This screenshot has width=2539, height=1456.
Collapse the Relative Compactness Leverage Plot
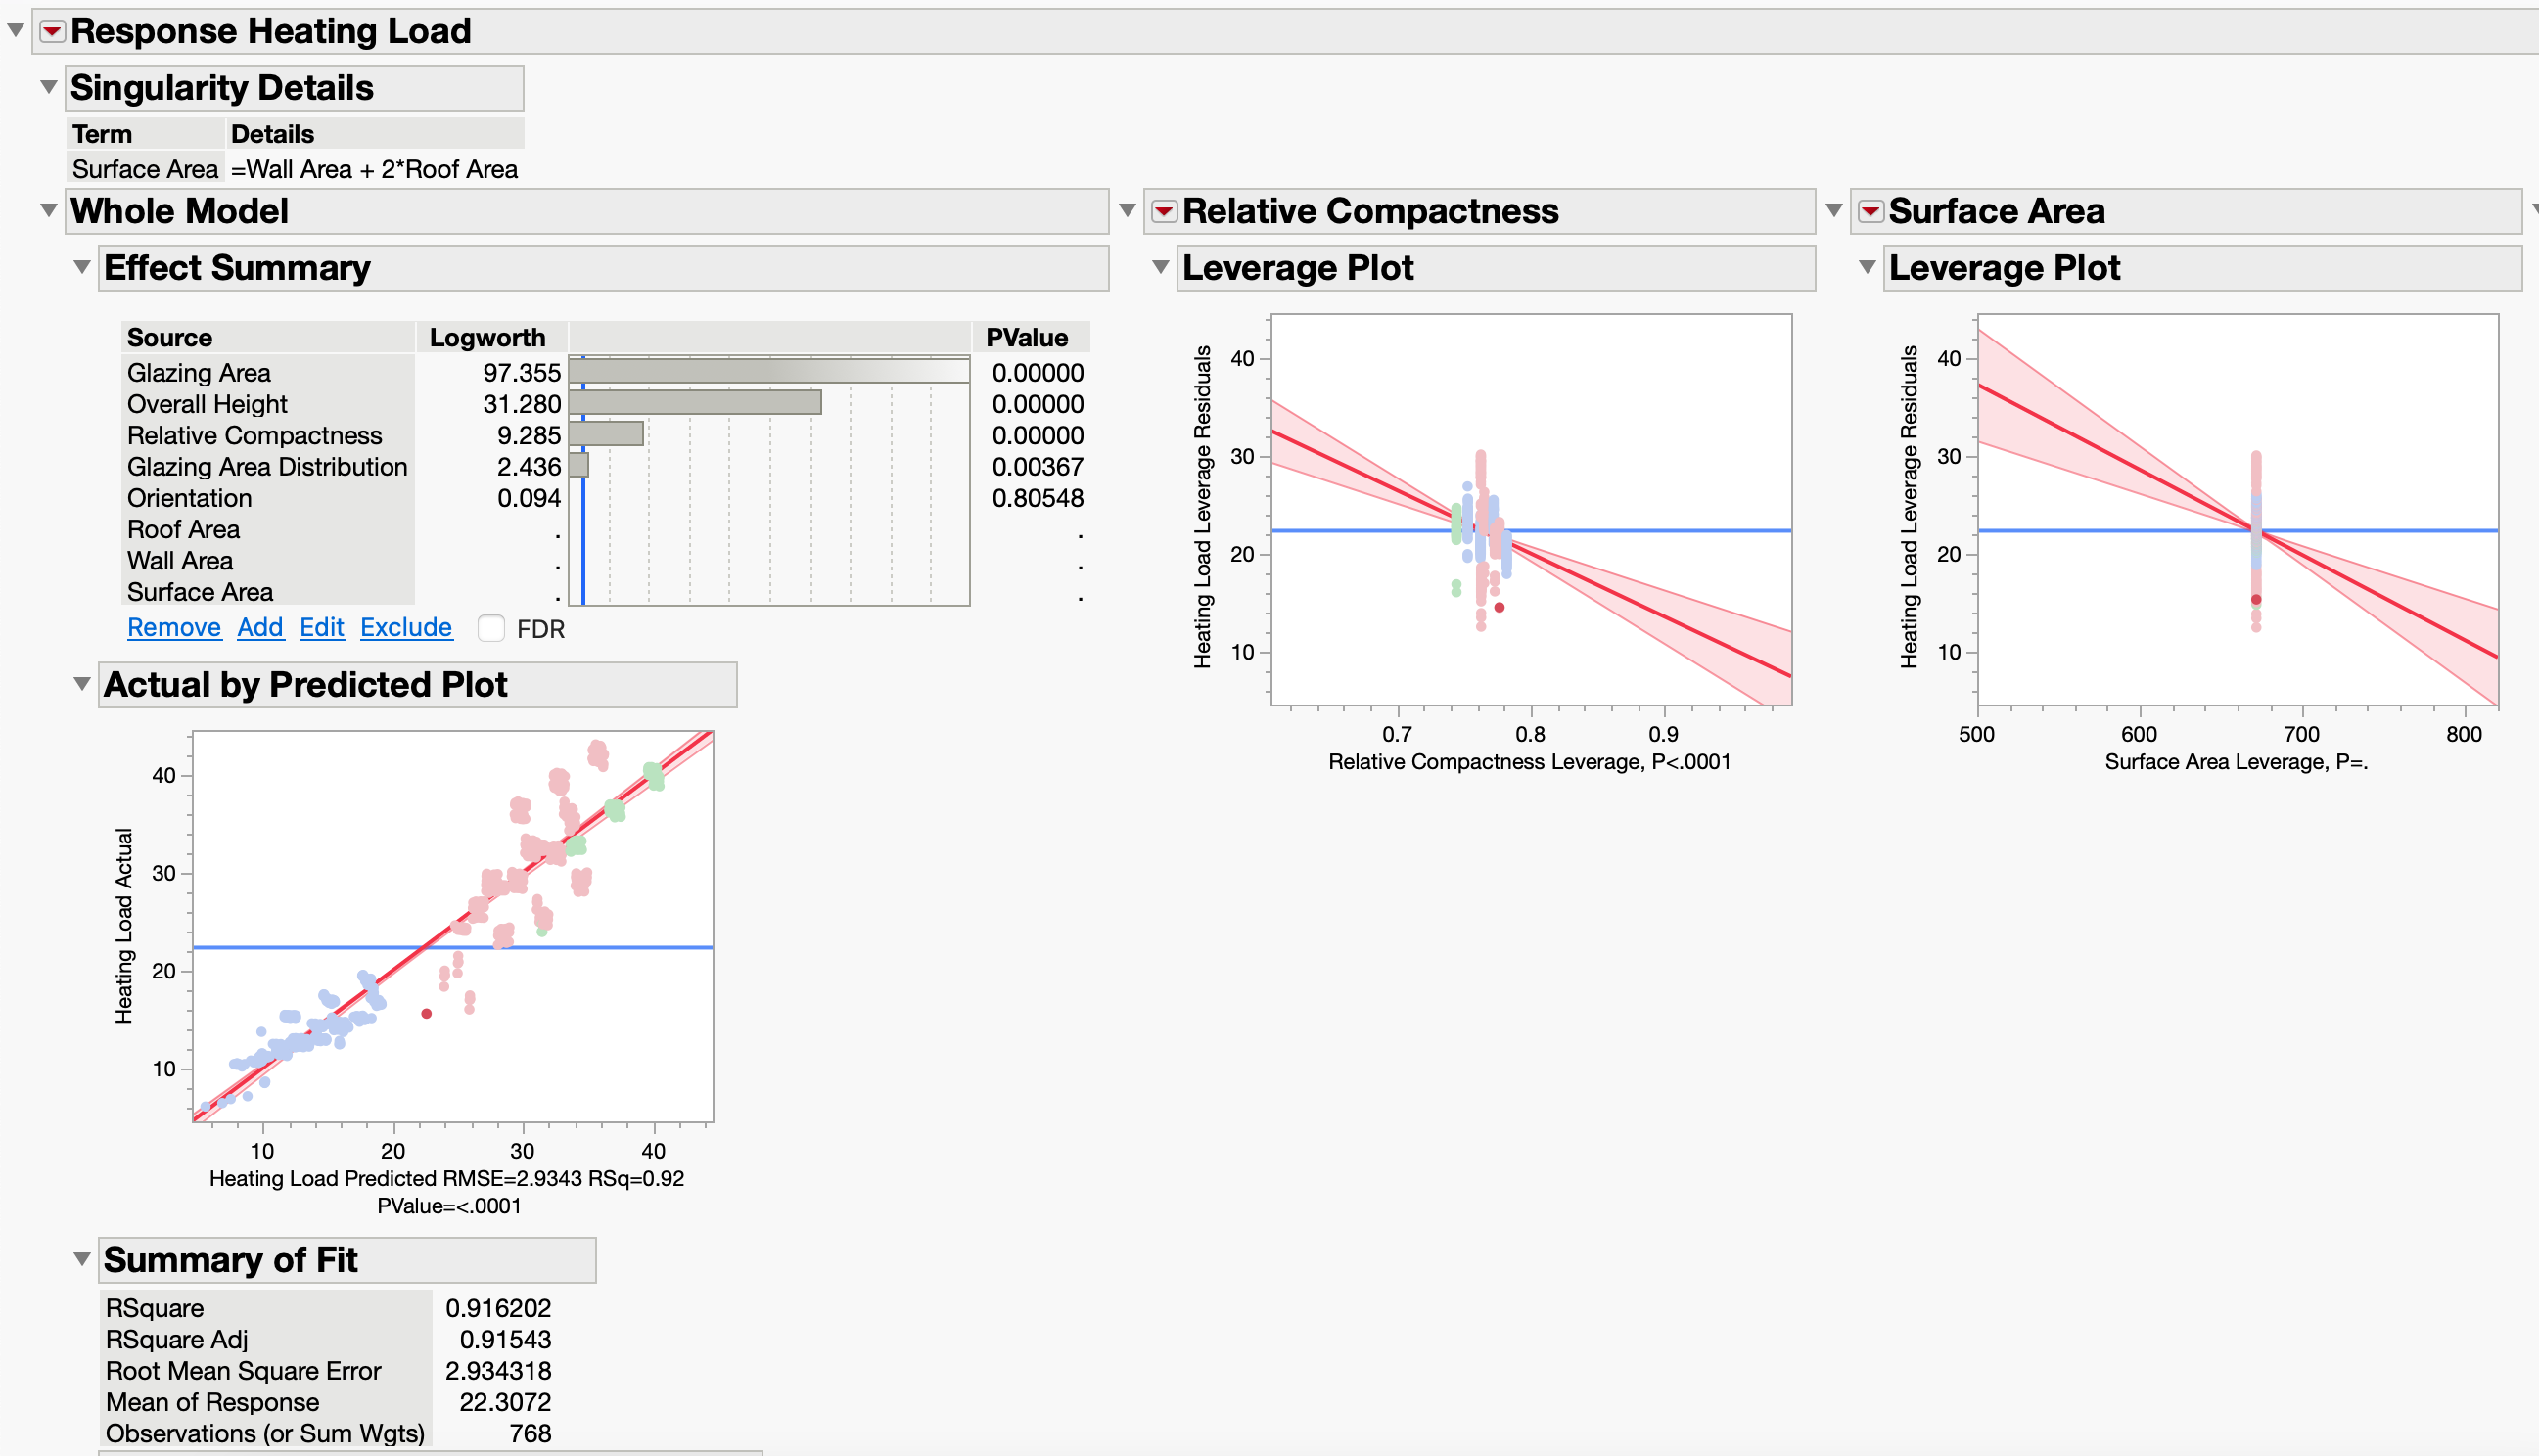(1160, 268)
